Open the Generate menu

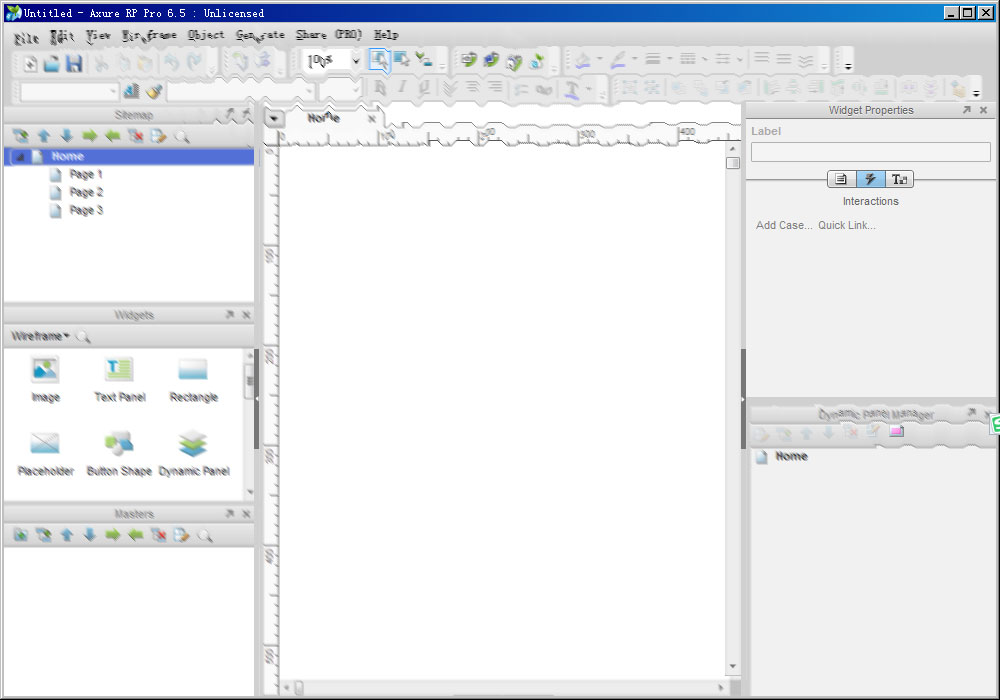[260, 35]
